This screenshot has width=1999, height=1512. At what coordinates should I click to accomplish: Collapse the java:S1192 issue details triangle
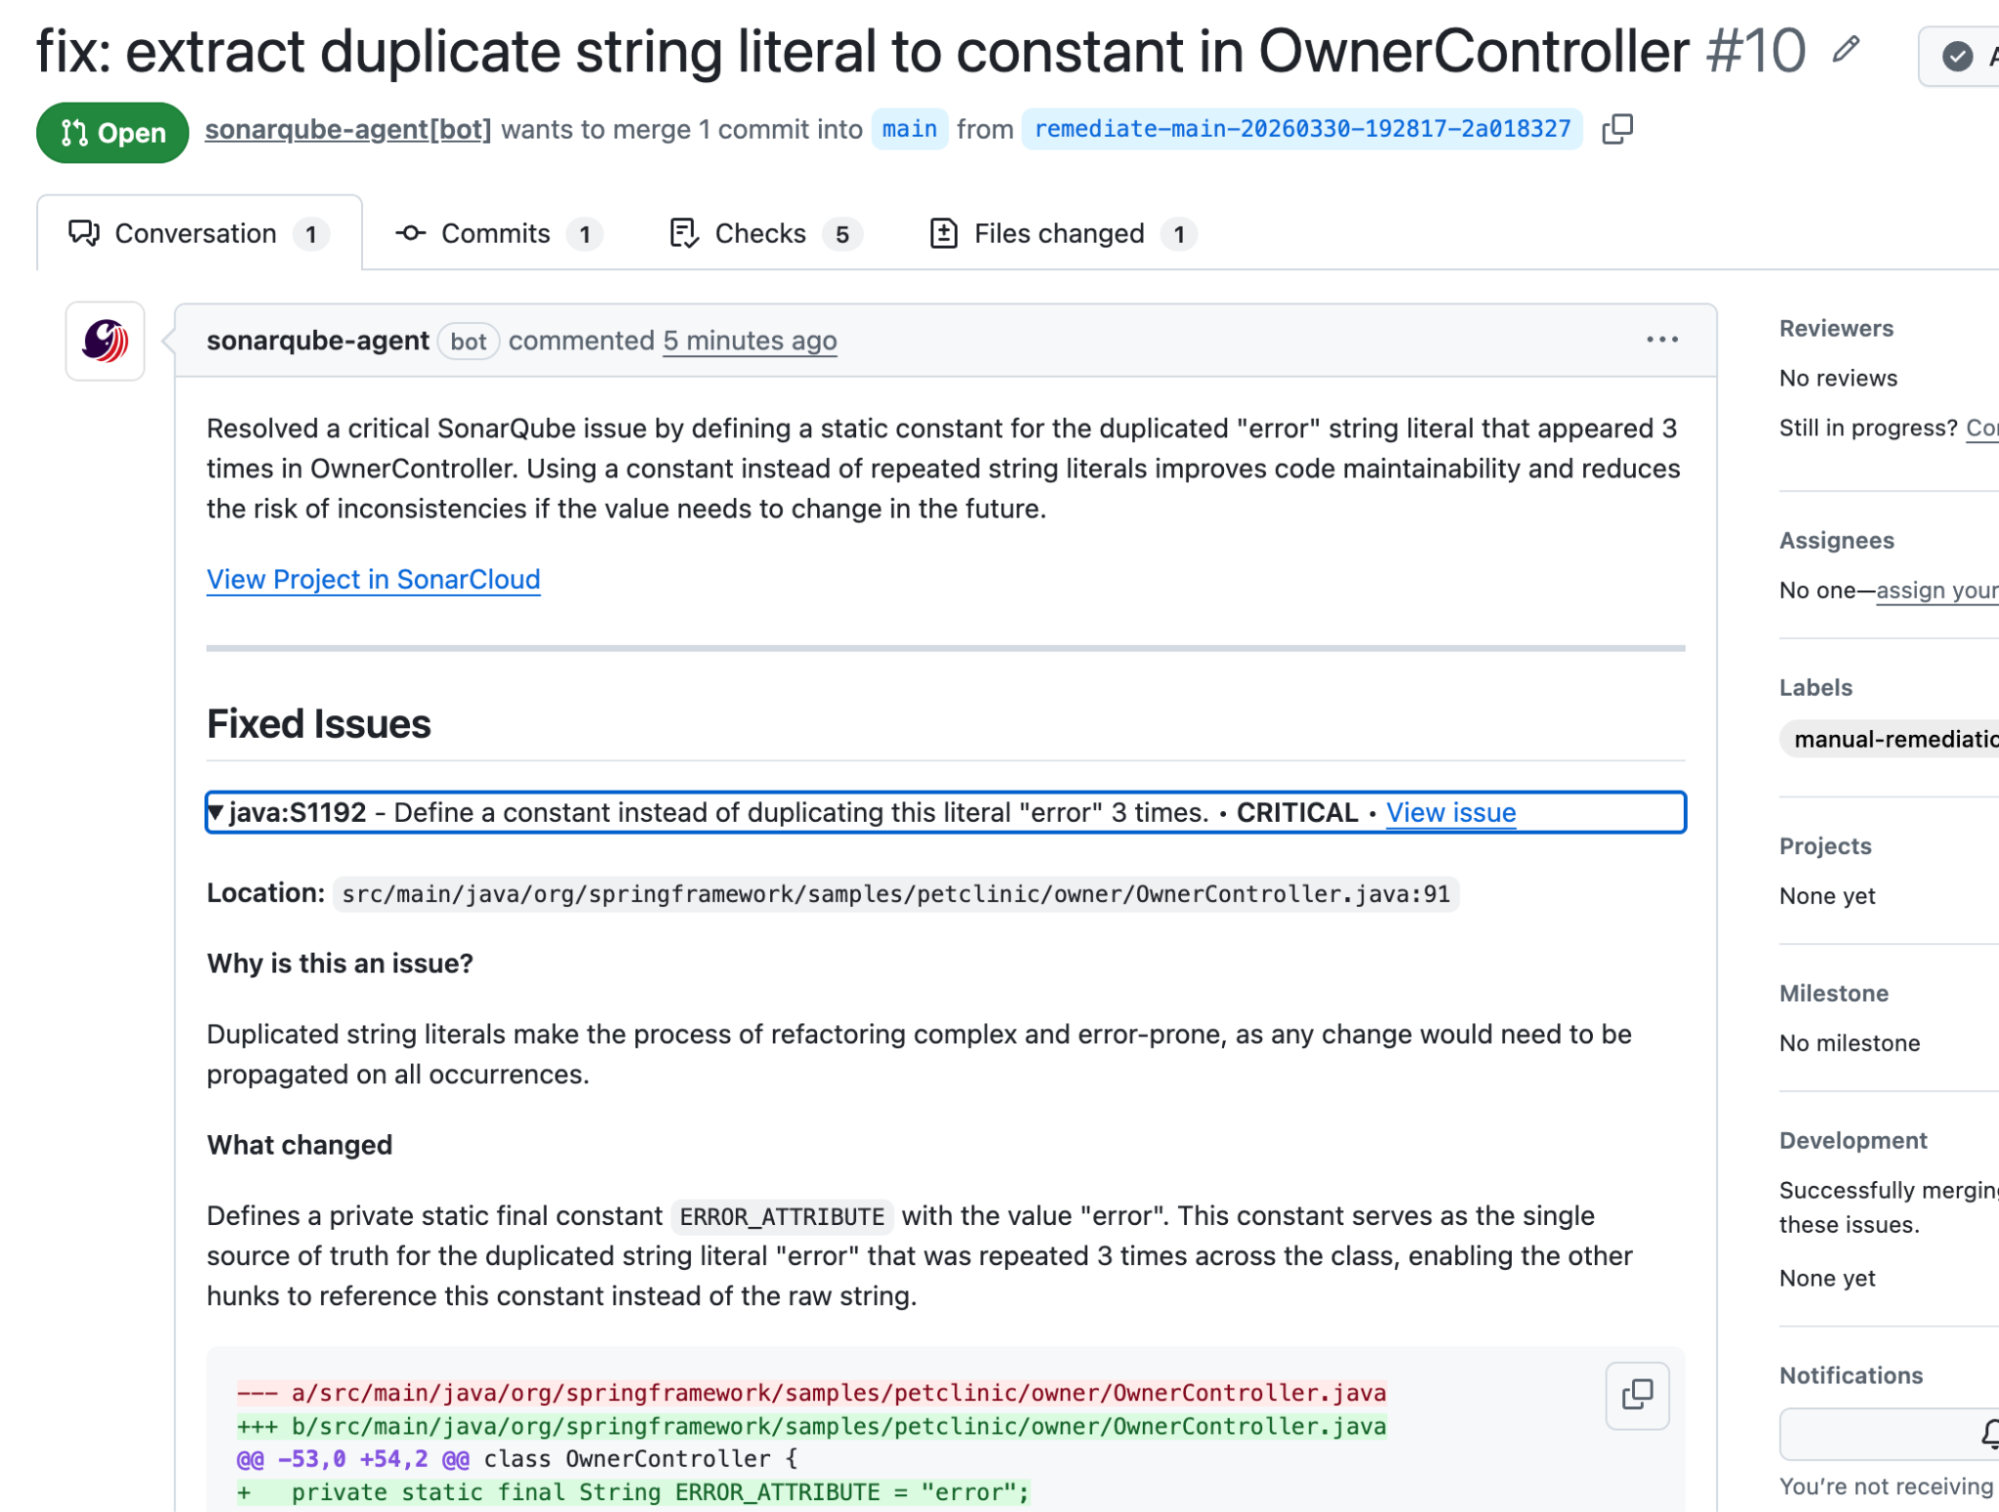pos(215,812)
